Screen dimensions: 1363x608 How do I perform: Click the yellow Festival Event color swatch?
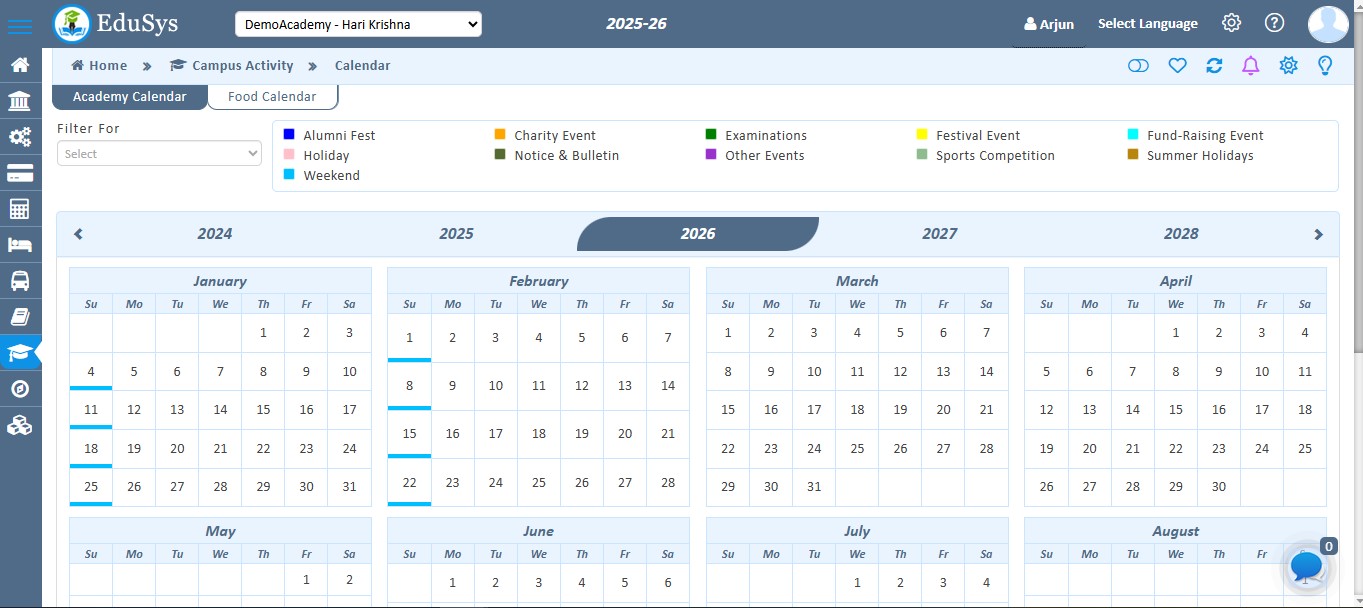[x=922, y=134]
